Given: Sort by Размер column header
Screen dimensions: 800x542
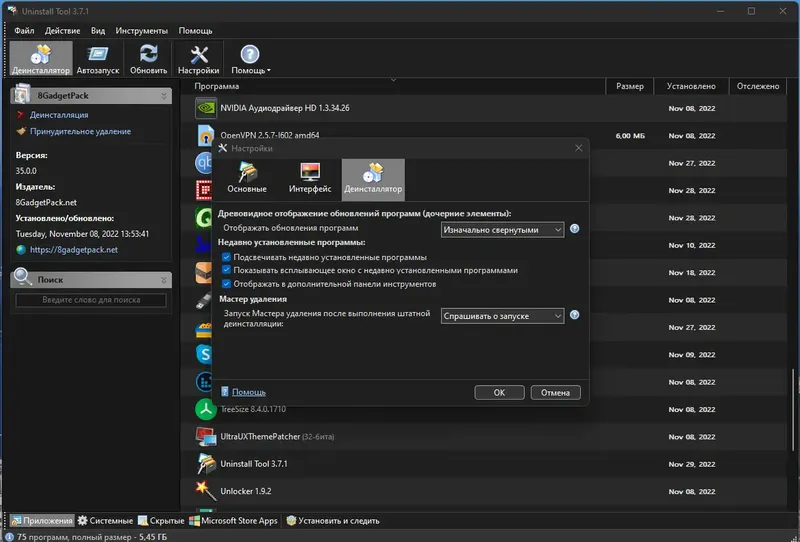Looking at the screenshot, I should point(630,86).
